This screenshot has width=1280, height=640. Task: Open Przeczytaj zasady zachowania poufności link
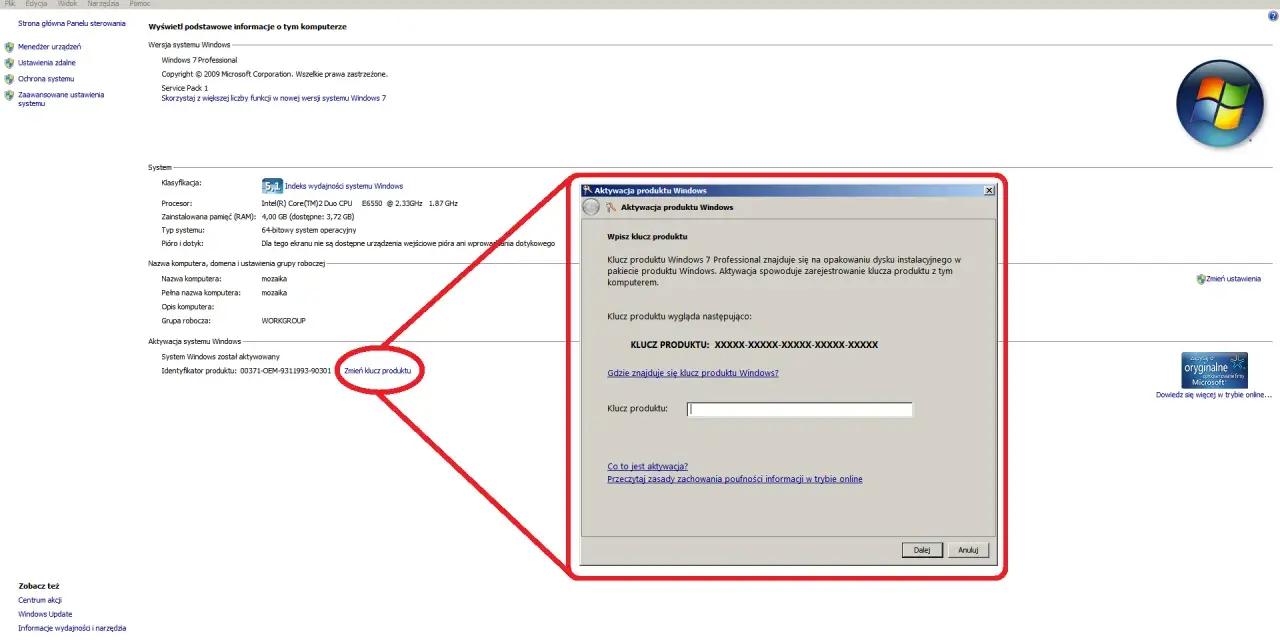pyautogui.click(x=735, y=479)
